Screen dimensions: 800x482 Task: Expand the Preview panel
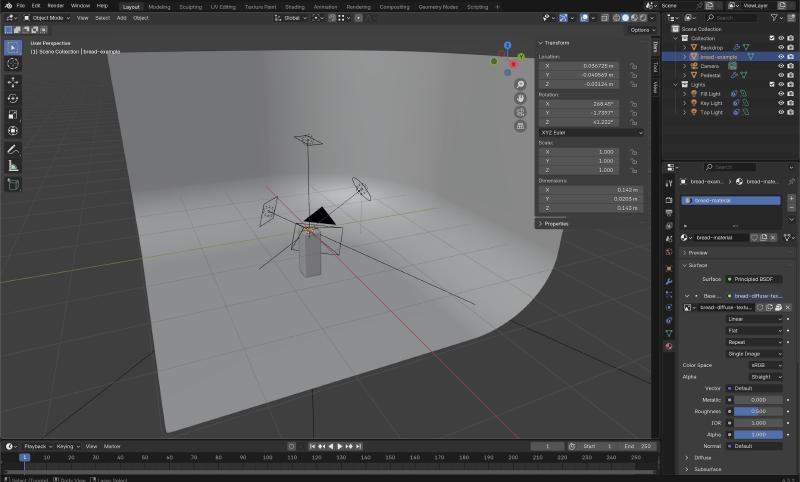(697, 253)
